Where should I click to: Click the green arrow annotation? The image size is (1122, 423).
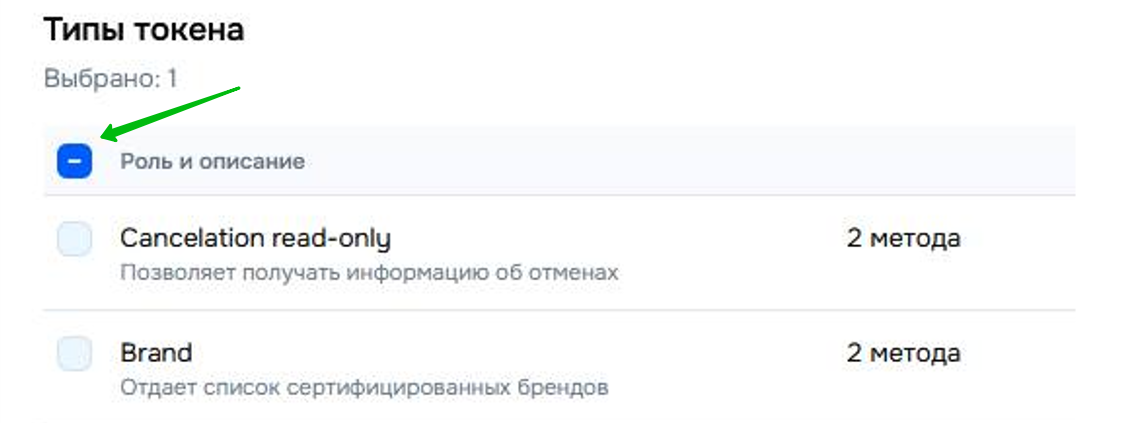170,112
